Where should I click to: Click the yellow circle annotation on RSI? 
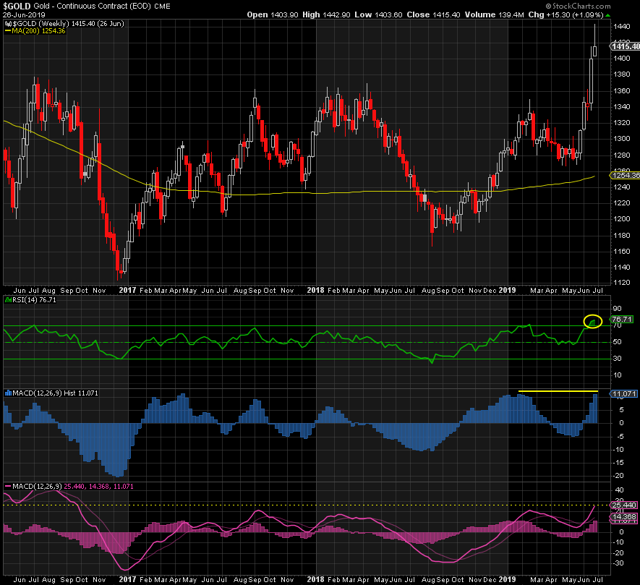pyautogui.click(x=592, y=322)
